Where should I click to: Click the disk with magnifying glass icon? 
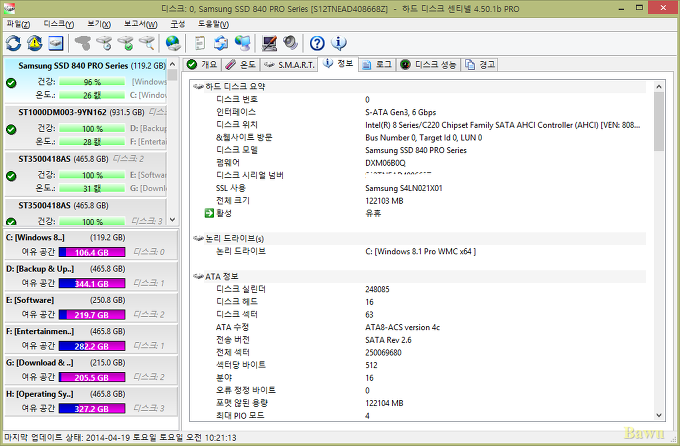pos(147,43)
